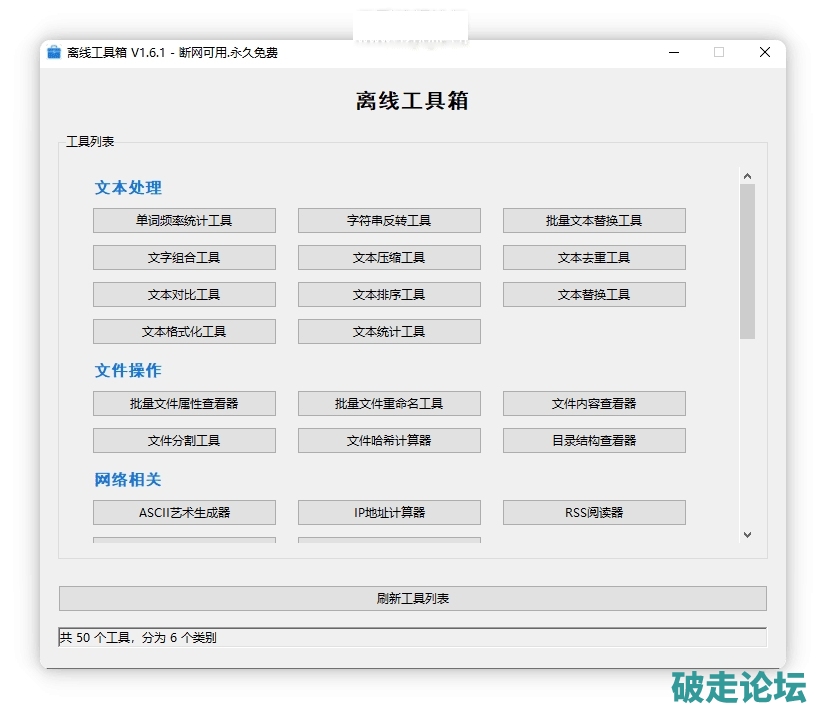Open 批量文件属性查看器
826x709 pixels.
pyautogui.click(x=184, y=404)
